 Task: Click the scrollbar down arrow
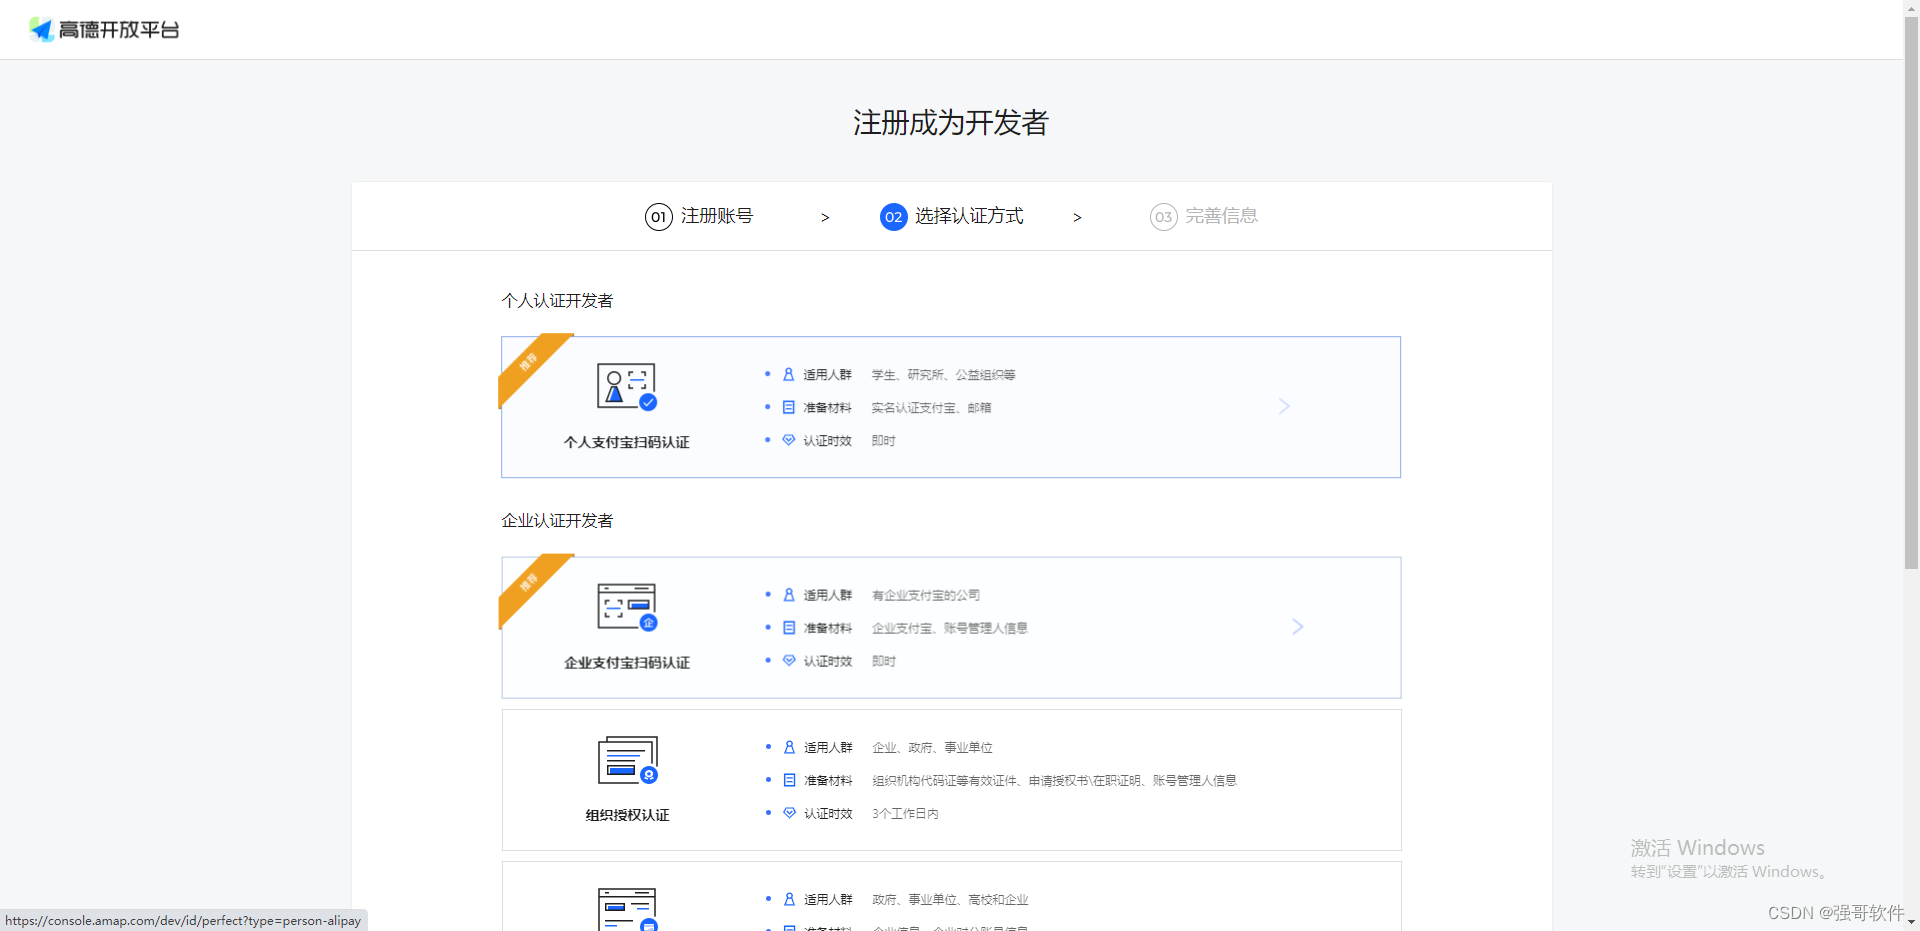pyautogui.click(x=1911, y=923)
